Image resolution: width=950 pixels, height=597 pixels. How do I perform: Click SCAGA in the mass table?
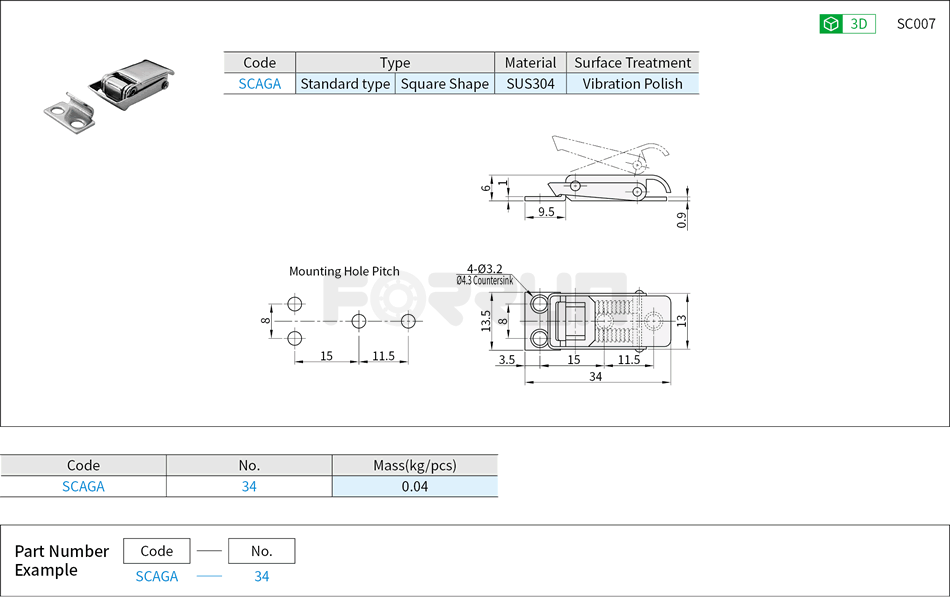83,487
